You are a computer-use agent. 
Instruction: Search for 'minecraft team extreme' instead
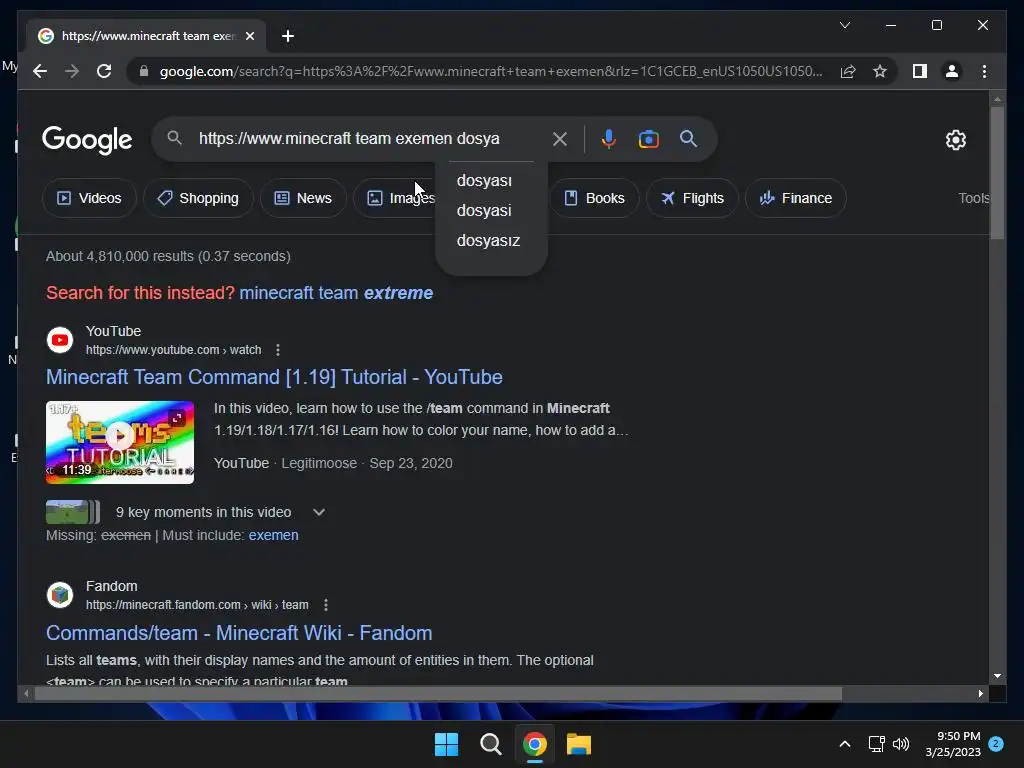[x=336, y=293]
